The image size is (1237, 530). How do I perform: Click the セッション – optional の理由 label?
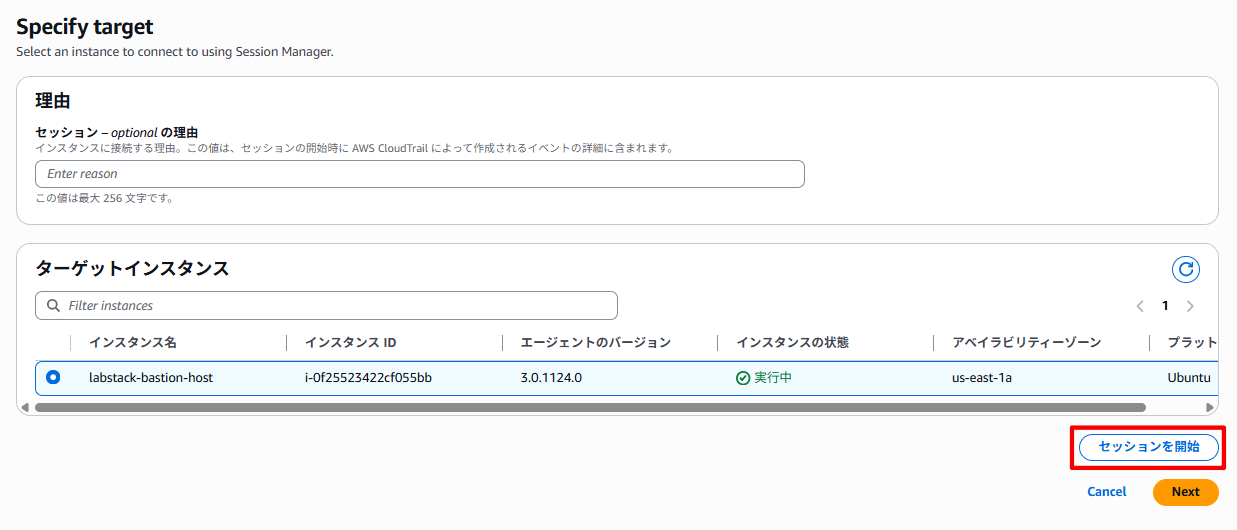click(117, 132)
